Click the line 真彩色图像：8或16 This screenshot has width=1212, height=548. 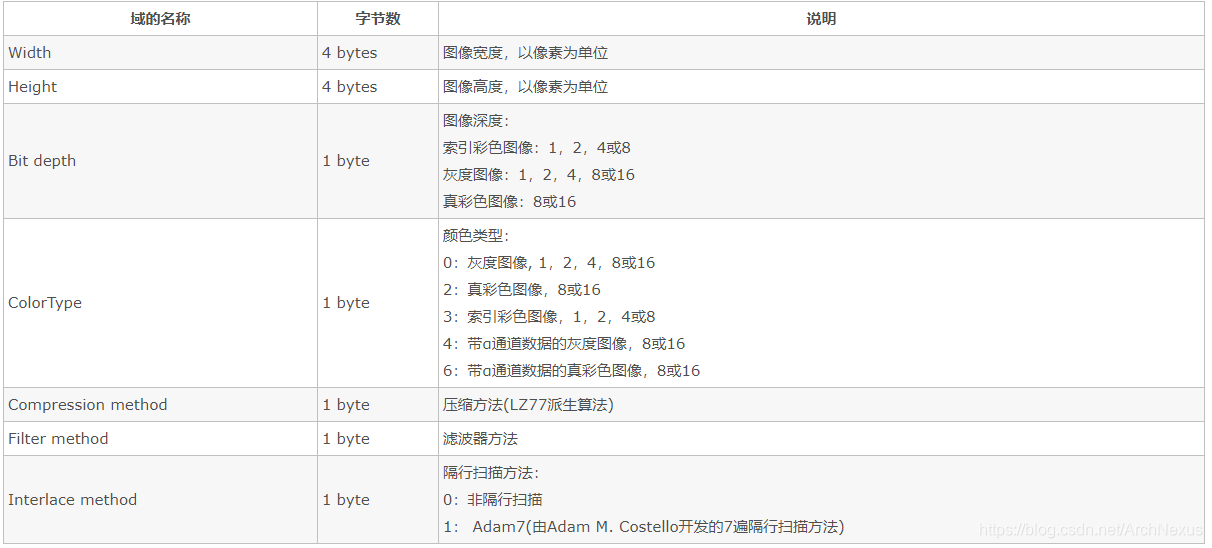(510, 202)
